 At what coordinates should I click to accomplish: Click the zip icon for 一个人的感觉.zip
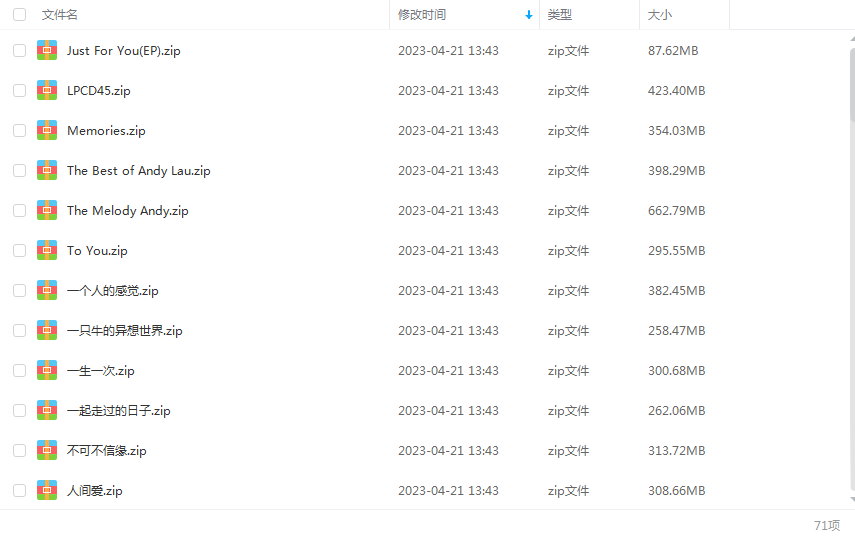(x=47, y=290)
